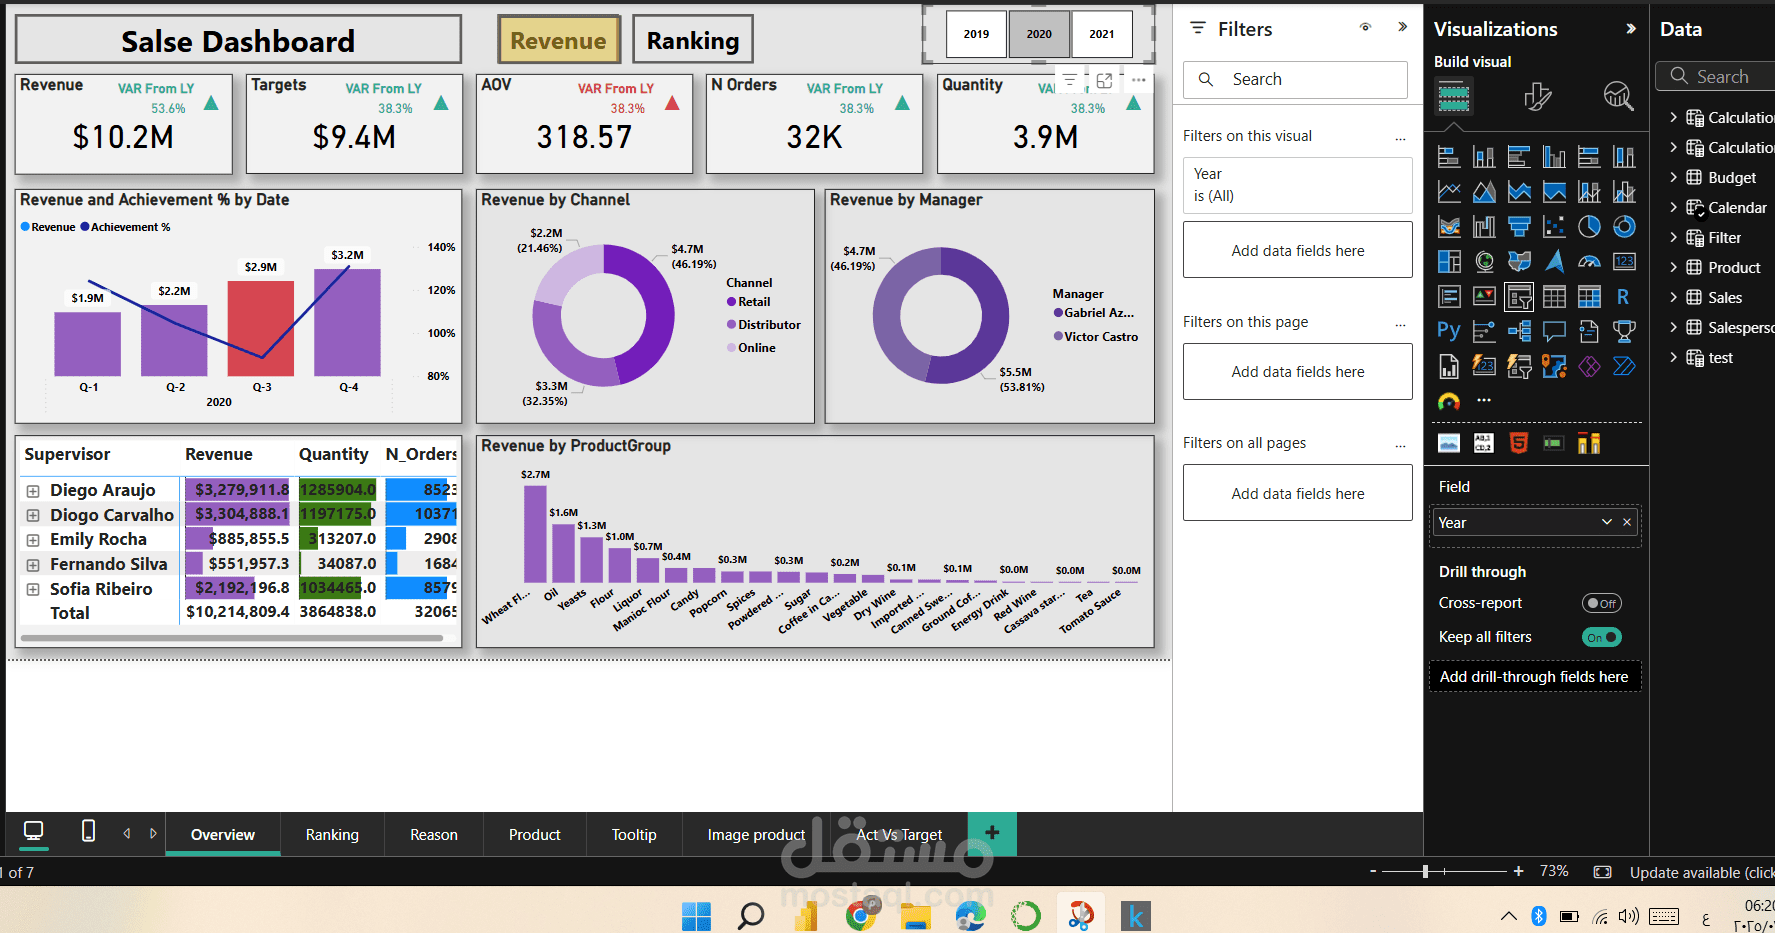Add a new report page
The height and width of the screenshot is (933, 1775).
(x=992, y=833)
